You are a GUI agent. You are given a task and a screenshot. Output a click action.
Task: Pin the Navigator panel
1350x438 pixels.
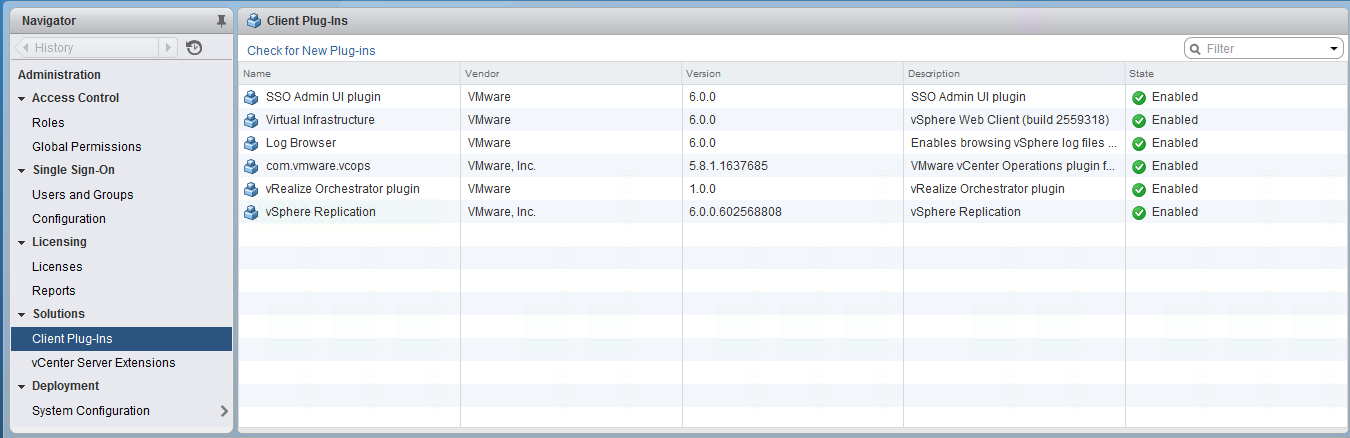tap(221, 21)
